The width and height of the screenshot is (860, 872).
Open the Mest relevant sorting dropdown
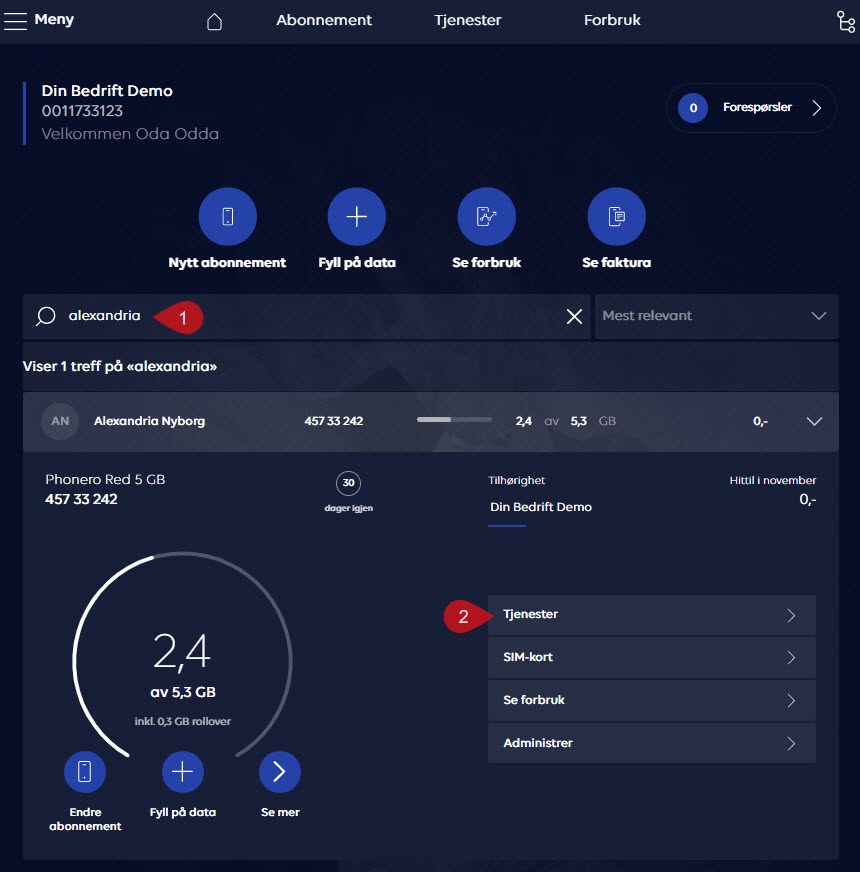[x=716, y=316]
